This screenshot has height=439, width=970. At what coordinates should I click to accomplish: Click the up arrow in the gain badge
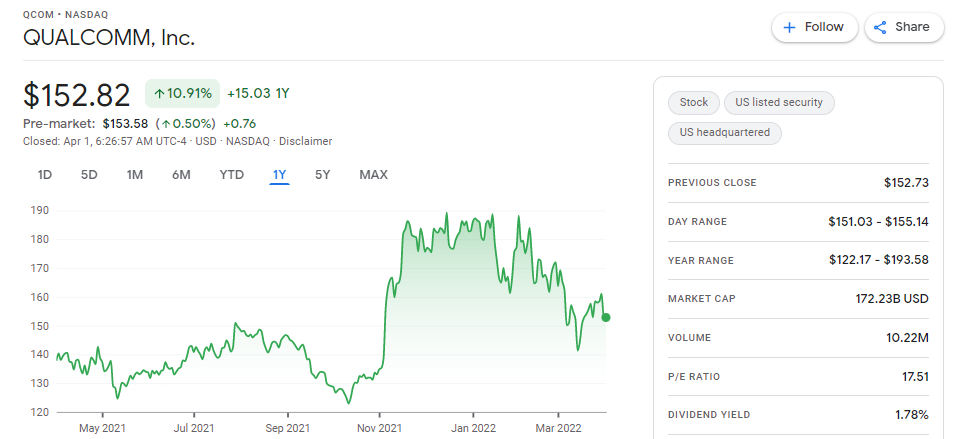160,94
